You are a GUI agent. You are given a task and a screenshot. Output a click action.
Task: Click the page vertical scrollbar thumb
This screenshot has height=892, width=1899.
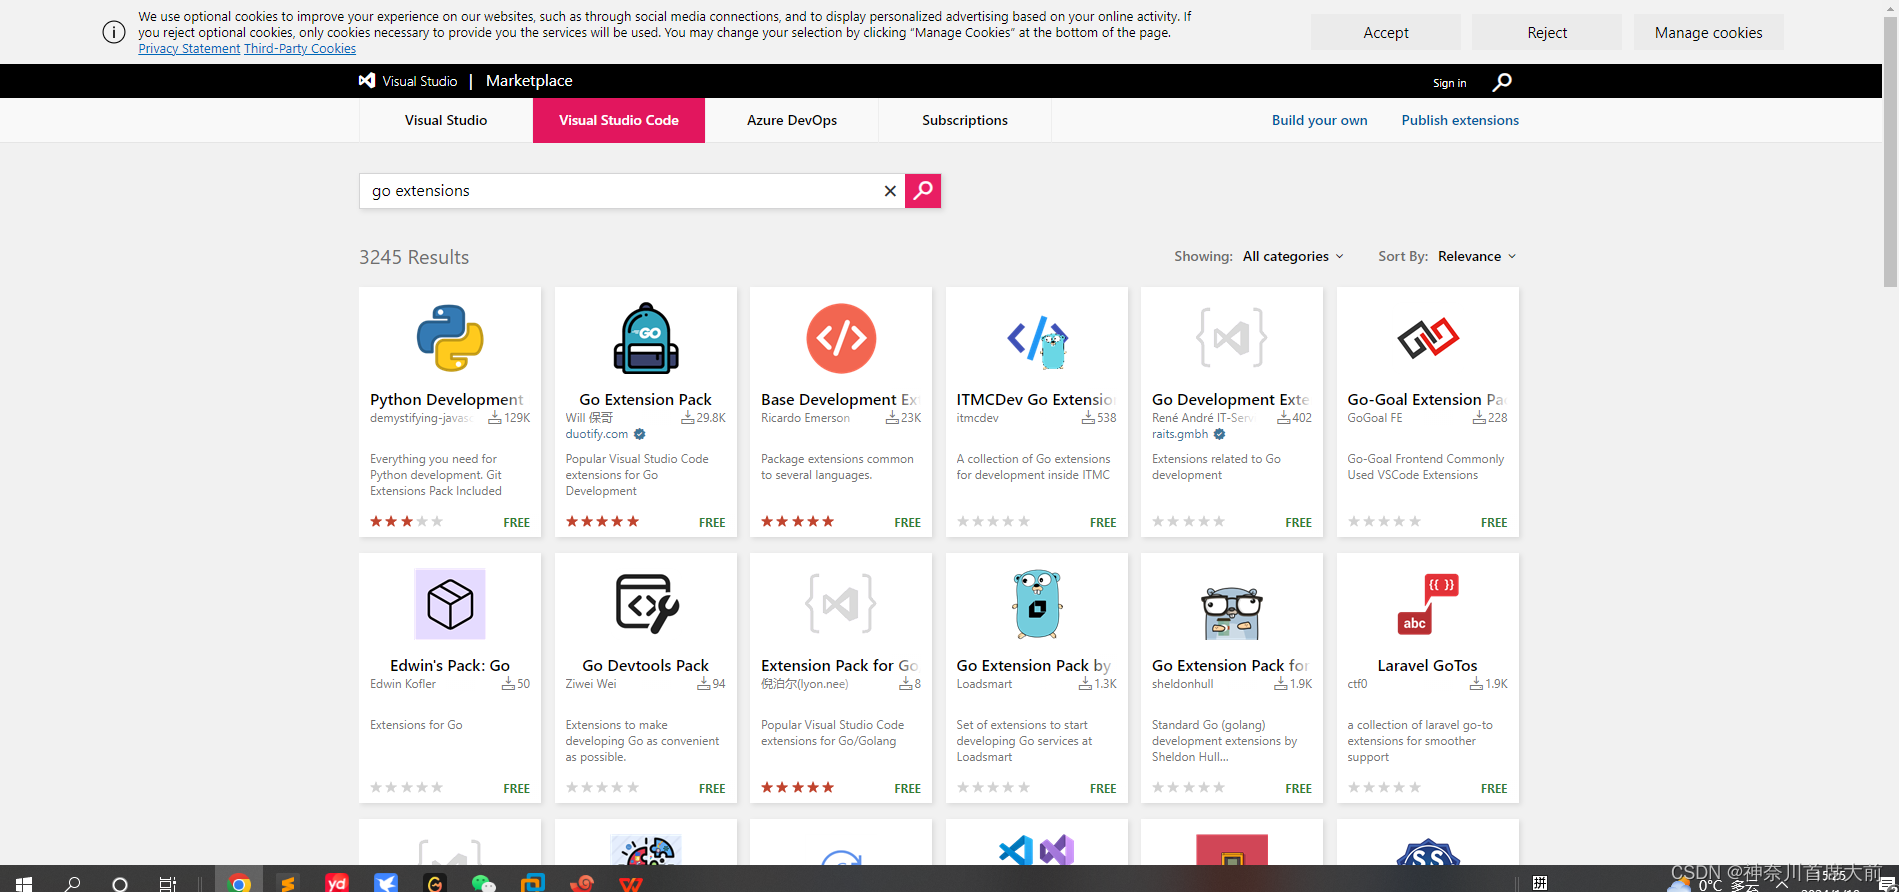coord(1890,150)
